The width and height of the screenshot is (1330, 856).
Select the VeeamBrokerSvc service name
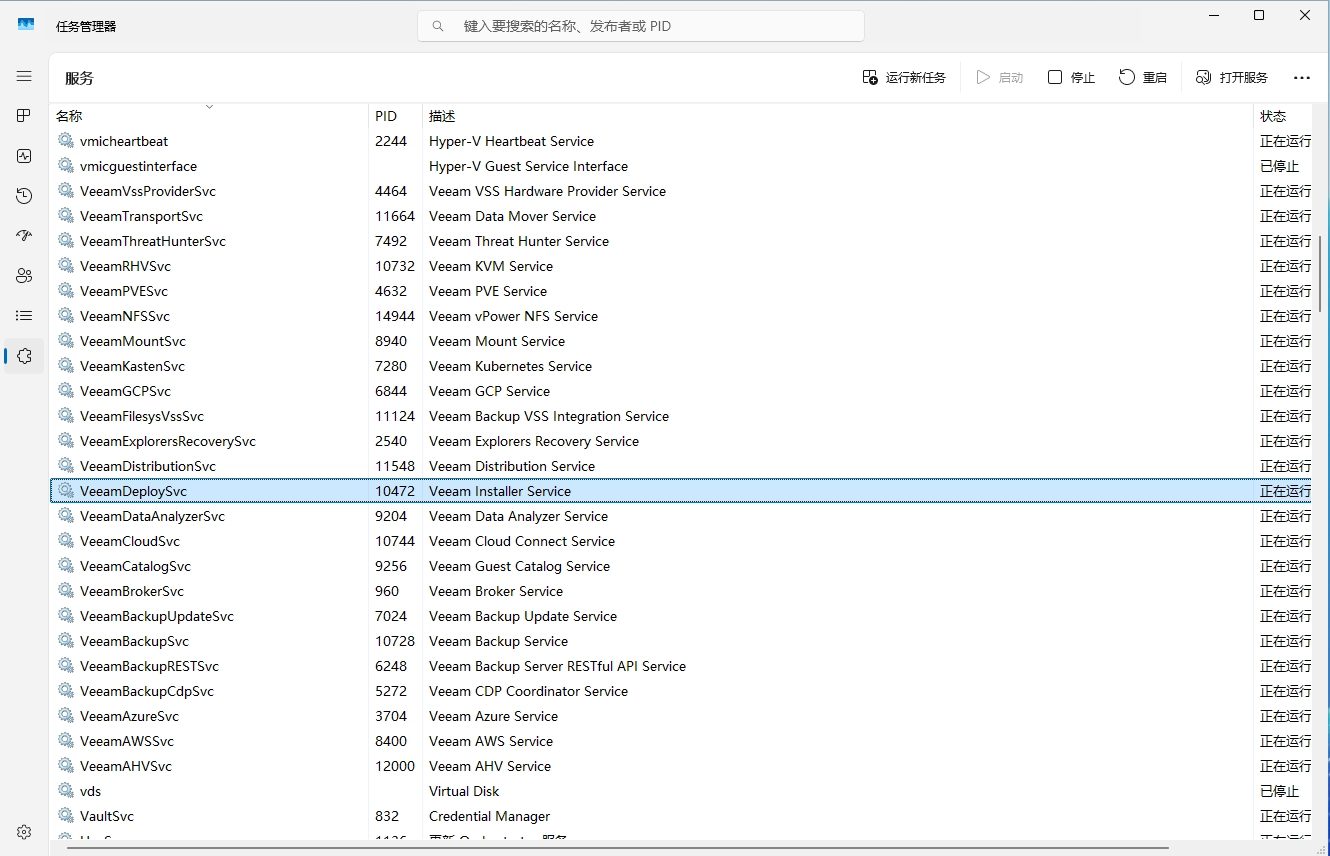pos(132,591)
